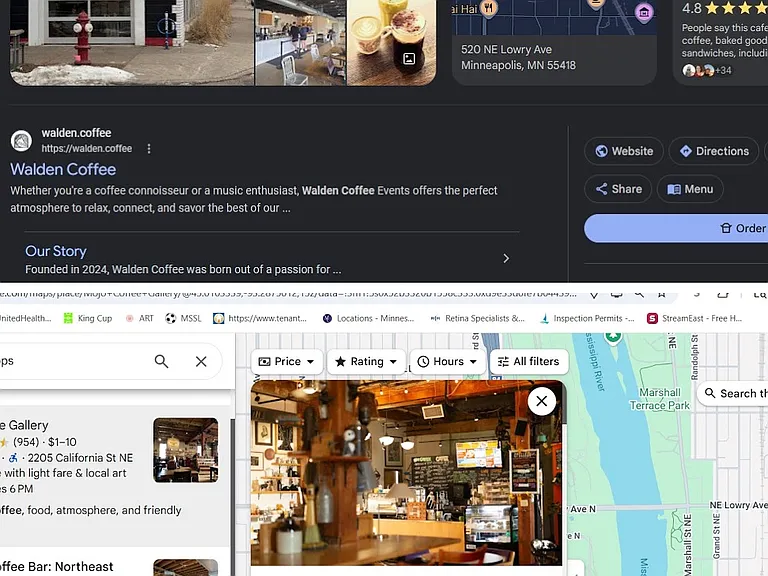Focus the Maps search text field
Screen dimensions: 768x576
point(73,361)
